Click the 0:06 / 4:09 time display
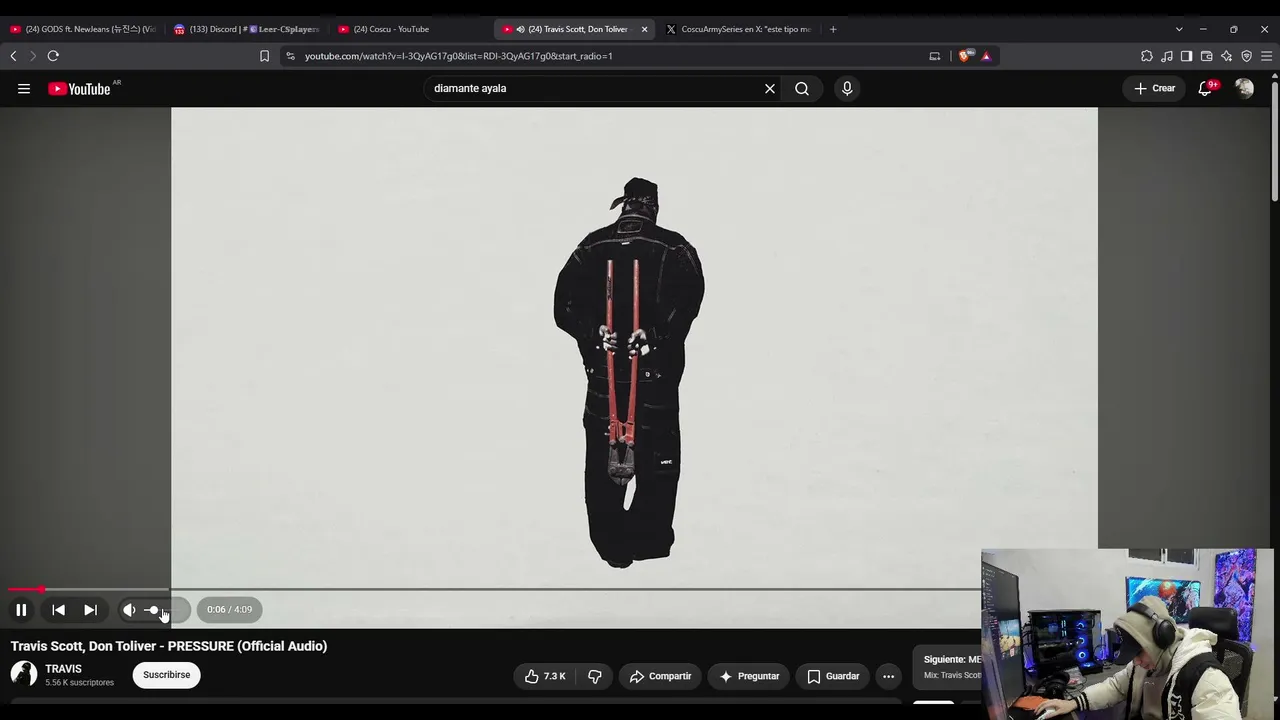The height and width of the screenshot is (720, 1280). click(229, 610)
